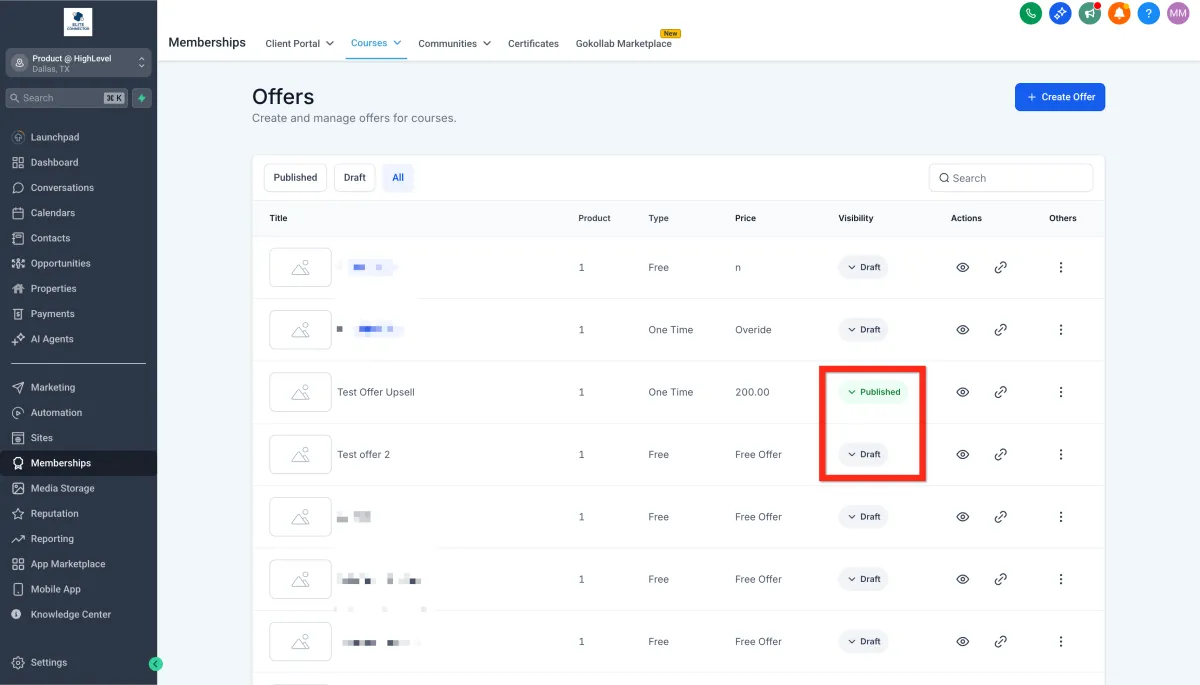Select Memberships in sidebar

click(79, 463)
